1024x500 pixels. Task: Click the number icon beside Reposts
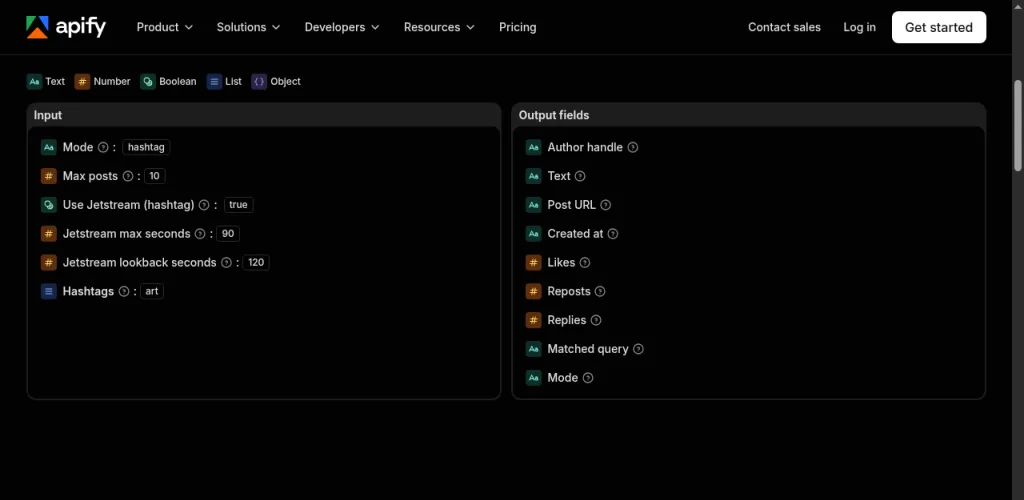[x=534, y=291]
